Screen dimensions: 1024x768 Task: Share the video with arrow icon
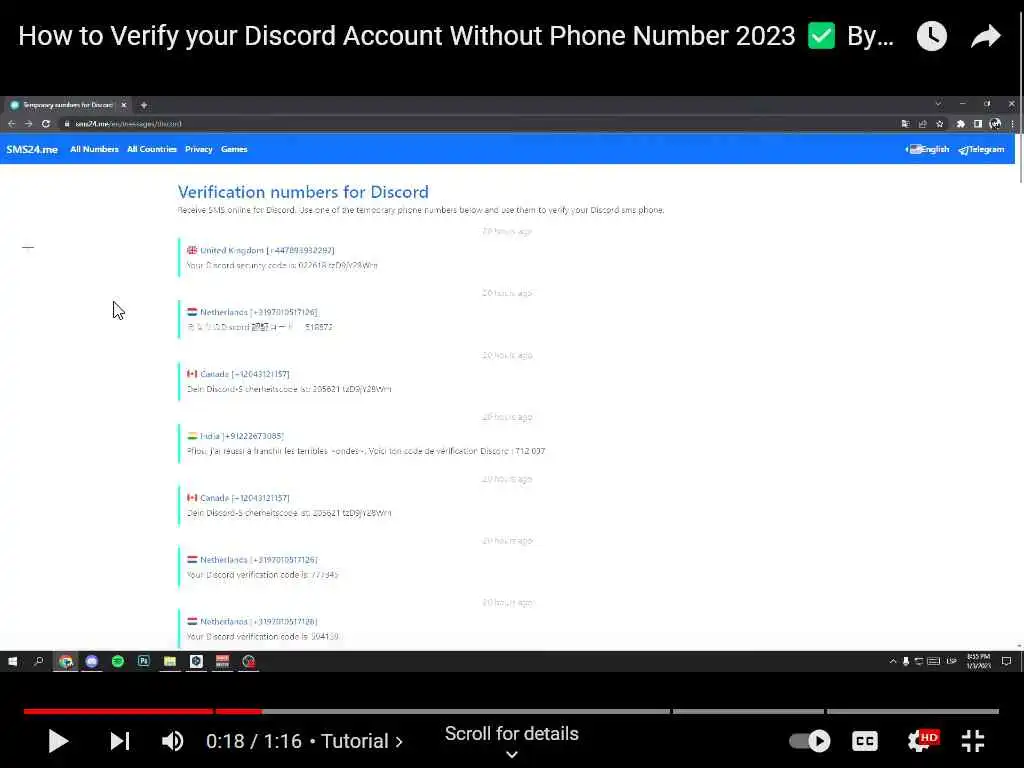pos(985,36)
